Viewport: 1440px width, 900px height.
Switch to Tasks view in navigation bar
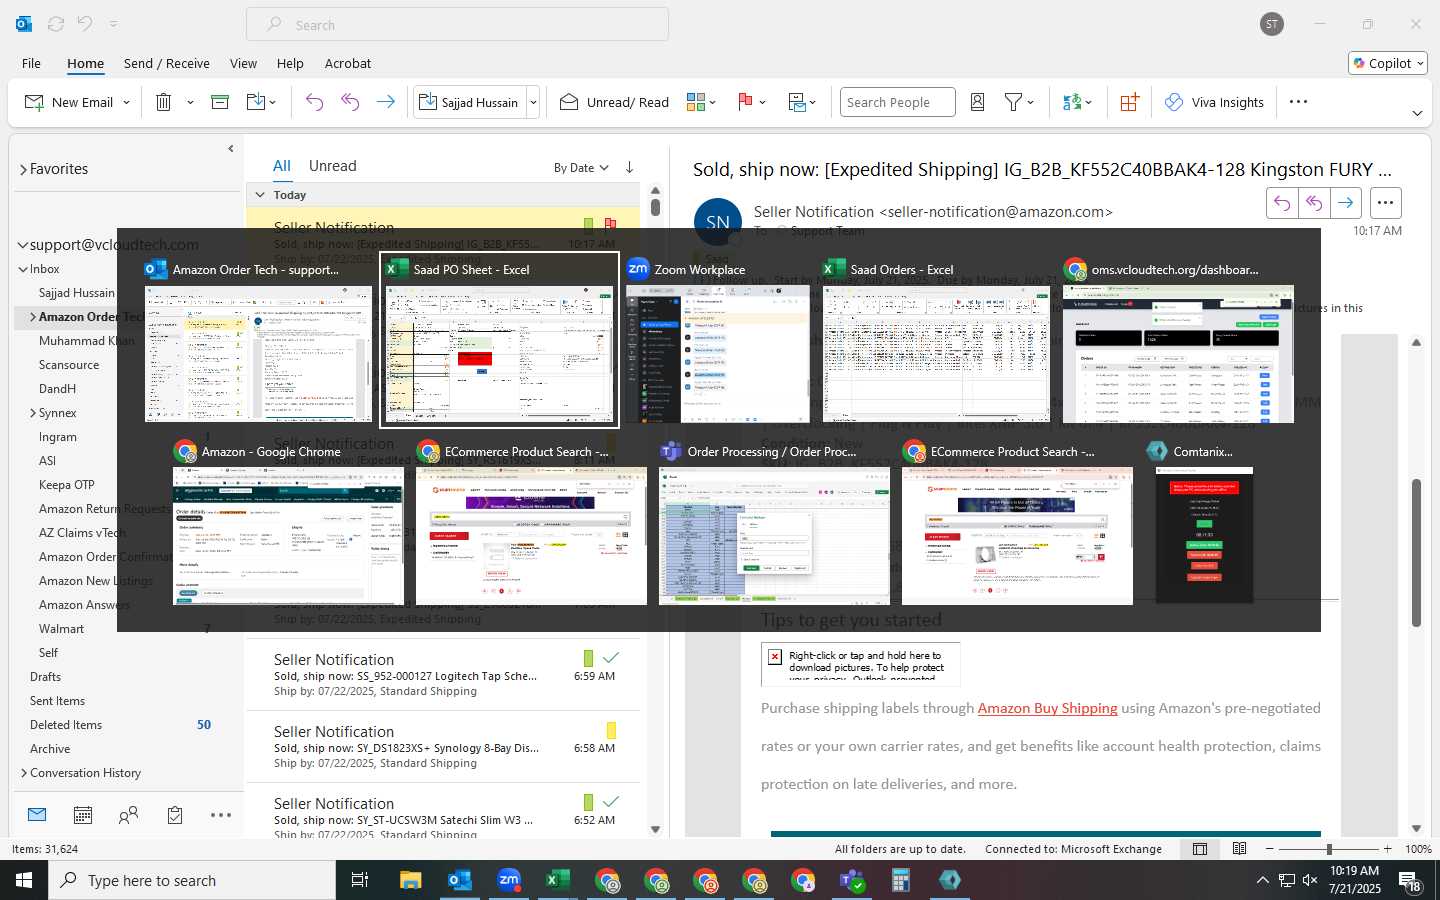click(175, 815)
